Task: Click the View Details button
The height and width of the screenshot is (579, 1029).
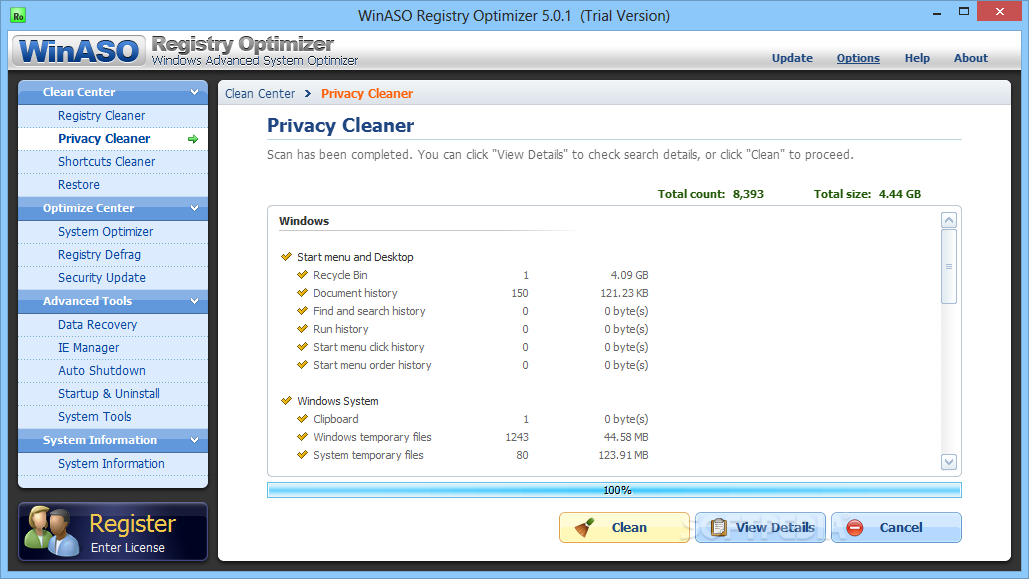Action: tap(760, 527)
